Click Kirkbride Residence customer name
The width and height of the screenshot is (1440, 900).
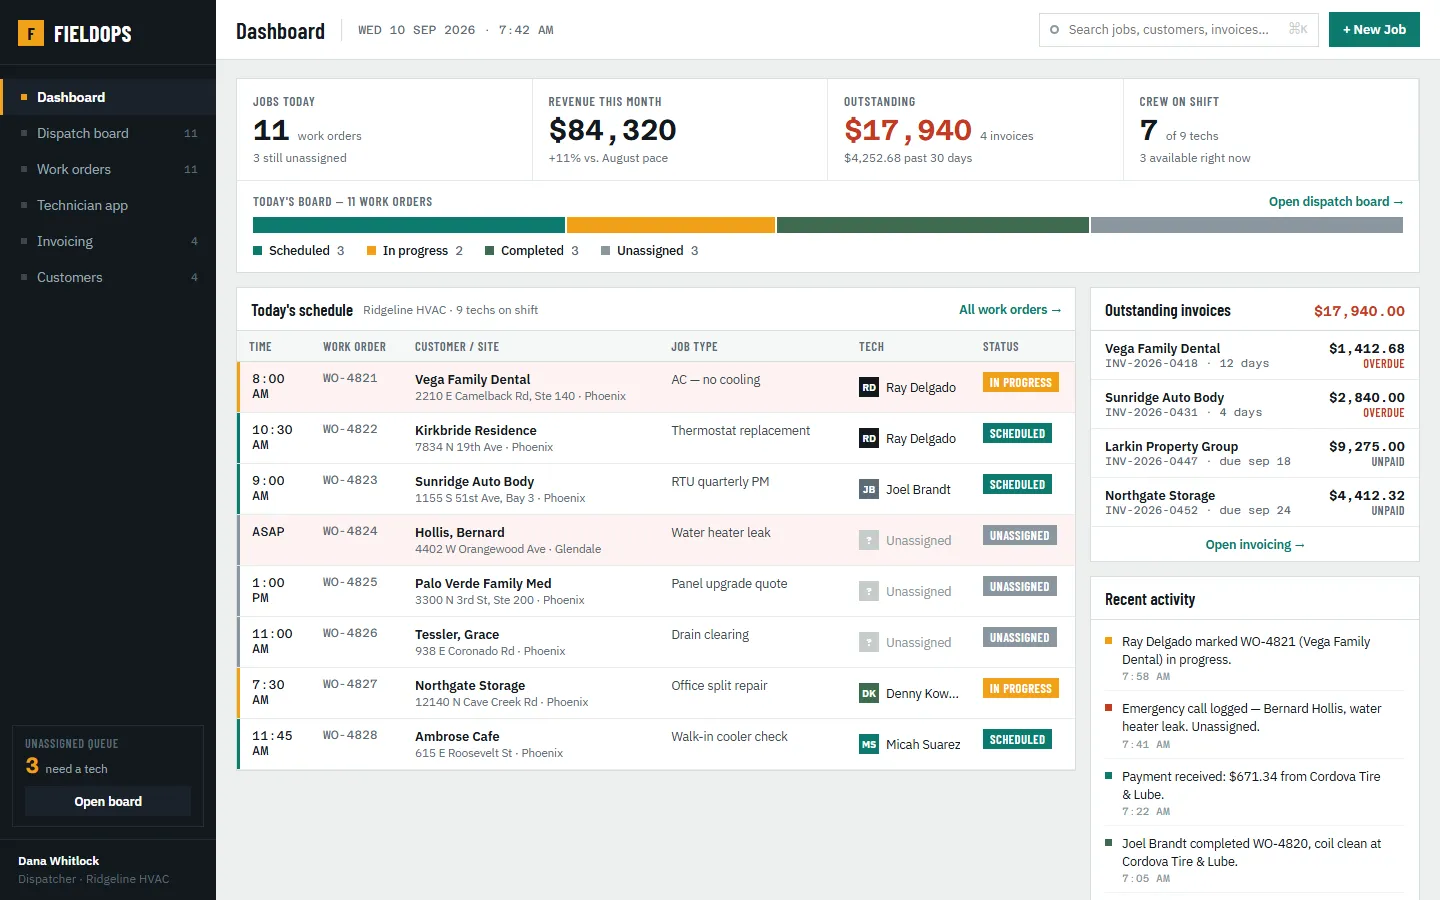point(476,431)
